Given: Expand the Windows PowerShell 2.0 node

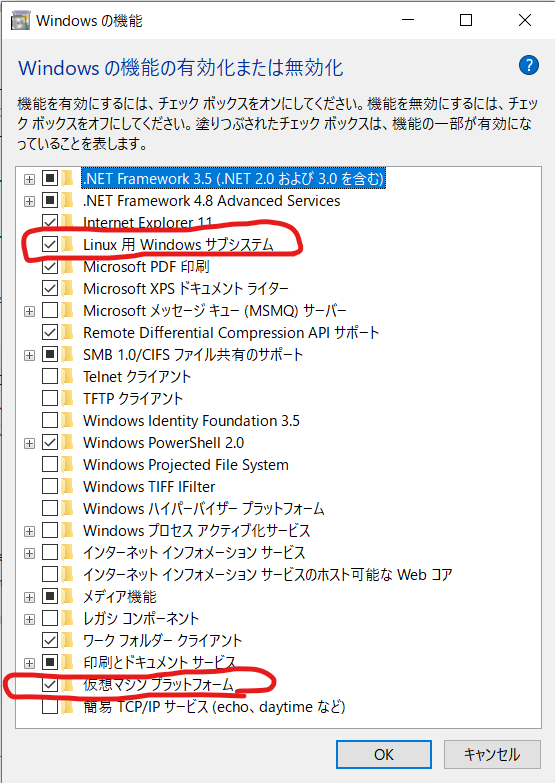Looking at the screenshot, I should click(x=29, y=442).
